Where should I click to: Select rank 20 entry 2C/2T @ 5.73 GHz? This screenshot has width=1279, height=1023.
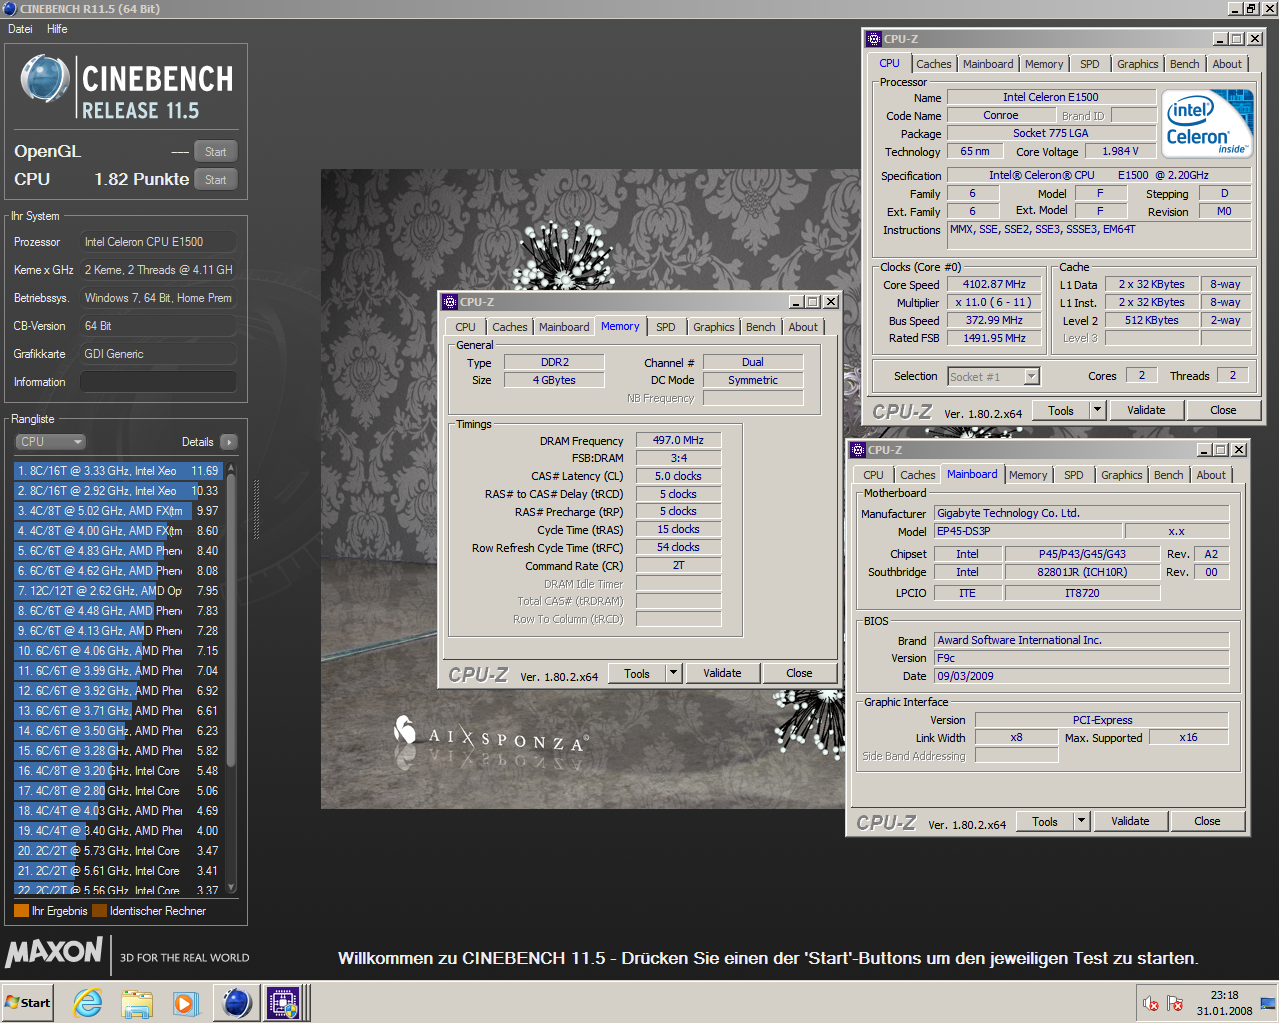118,850
